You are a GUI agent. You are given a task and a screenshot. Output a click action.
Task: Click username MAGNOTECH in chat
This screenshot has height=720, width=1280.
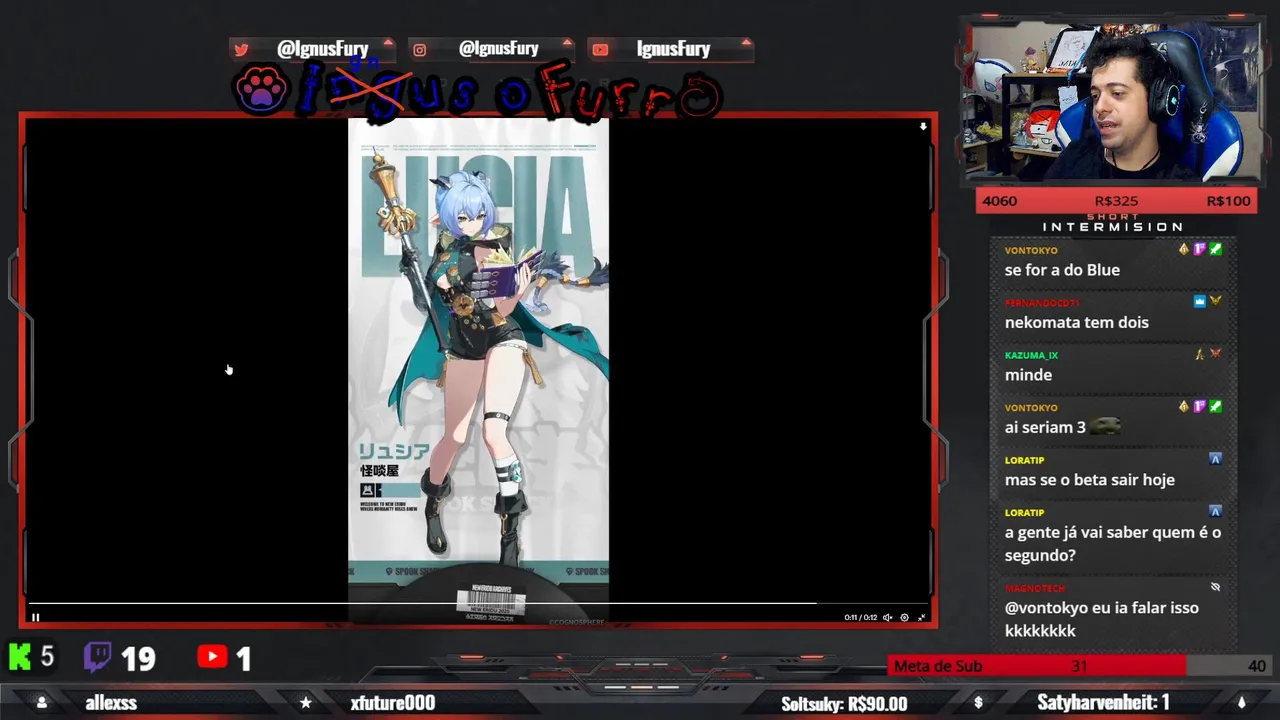coord(1034,588)
